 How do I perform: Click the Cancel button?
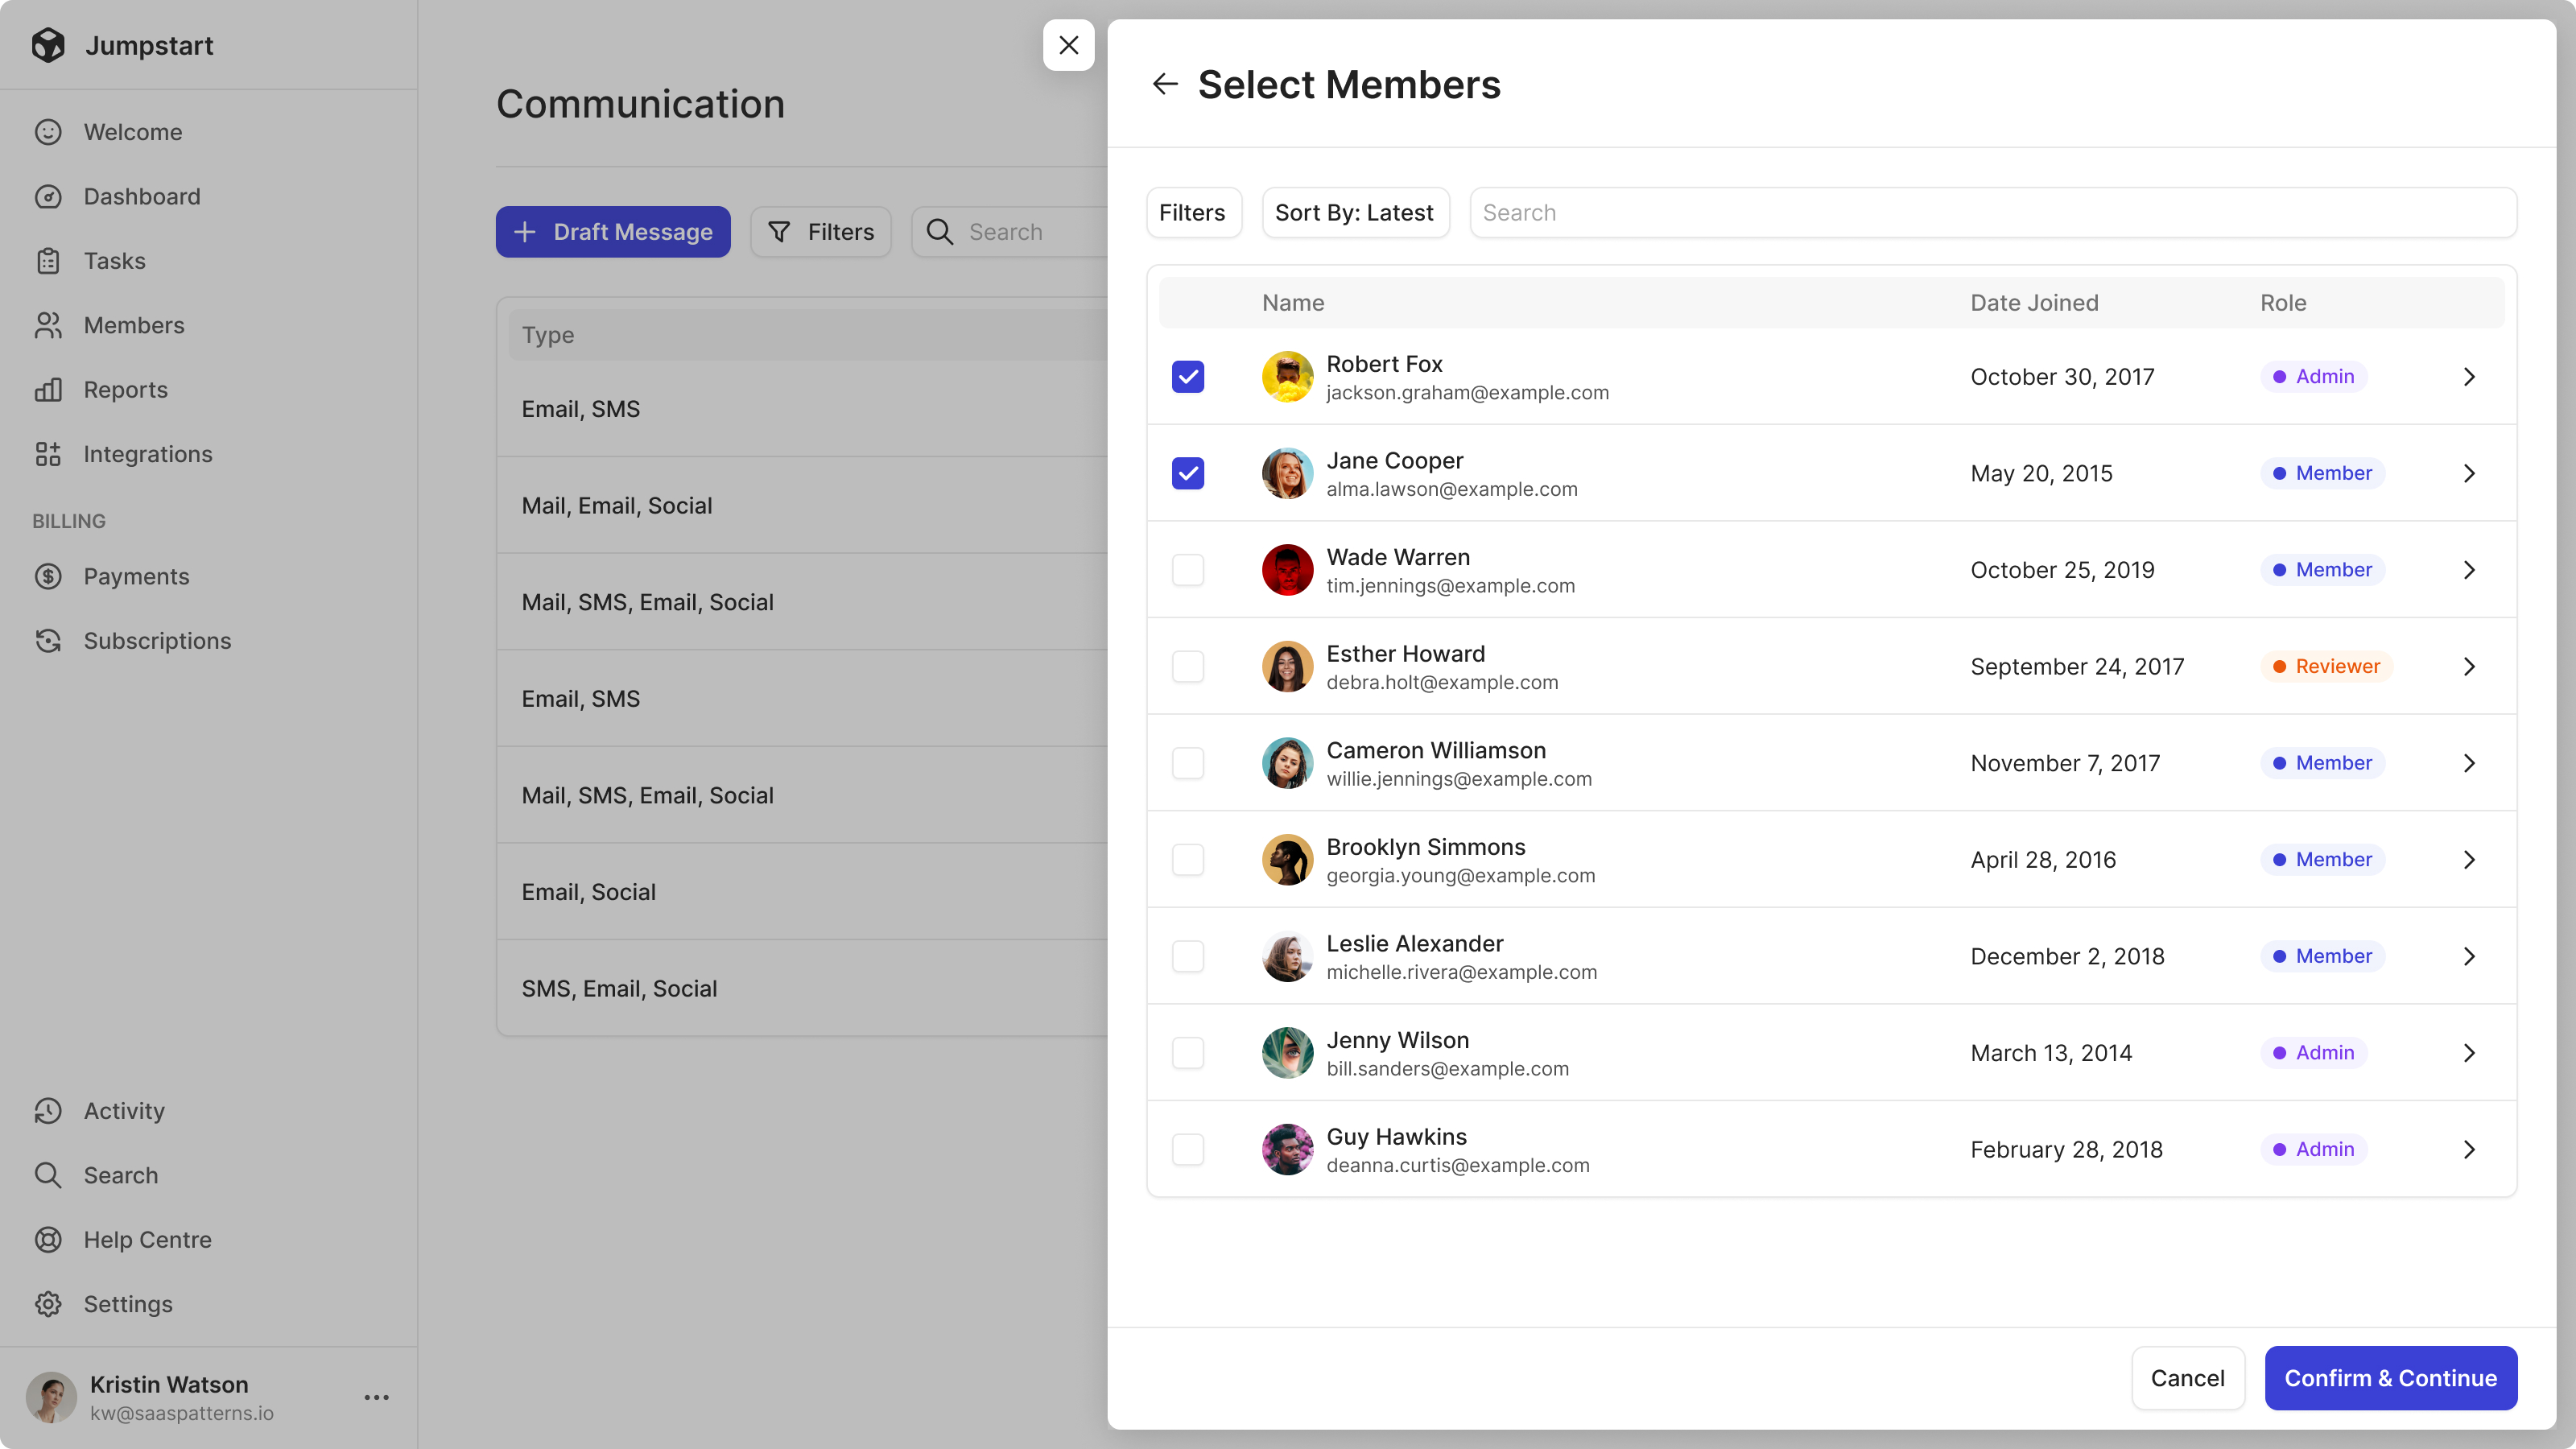click(2186, 1378)
